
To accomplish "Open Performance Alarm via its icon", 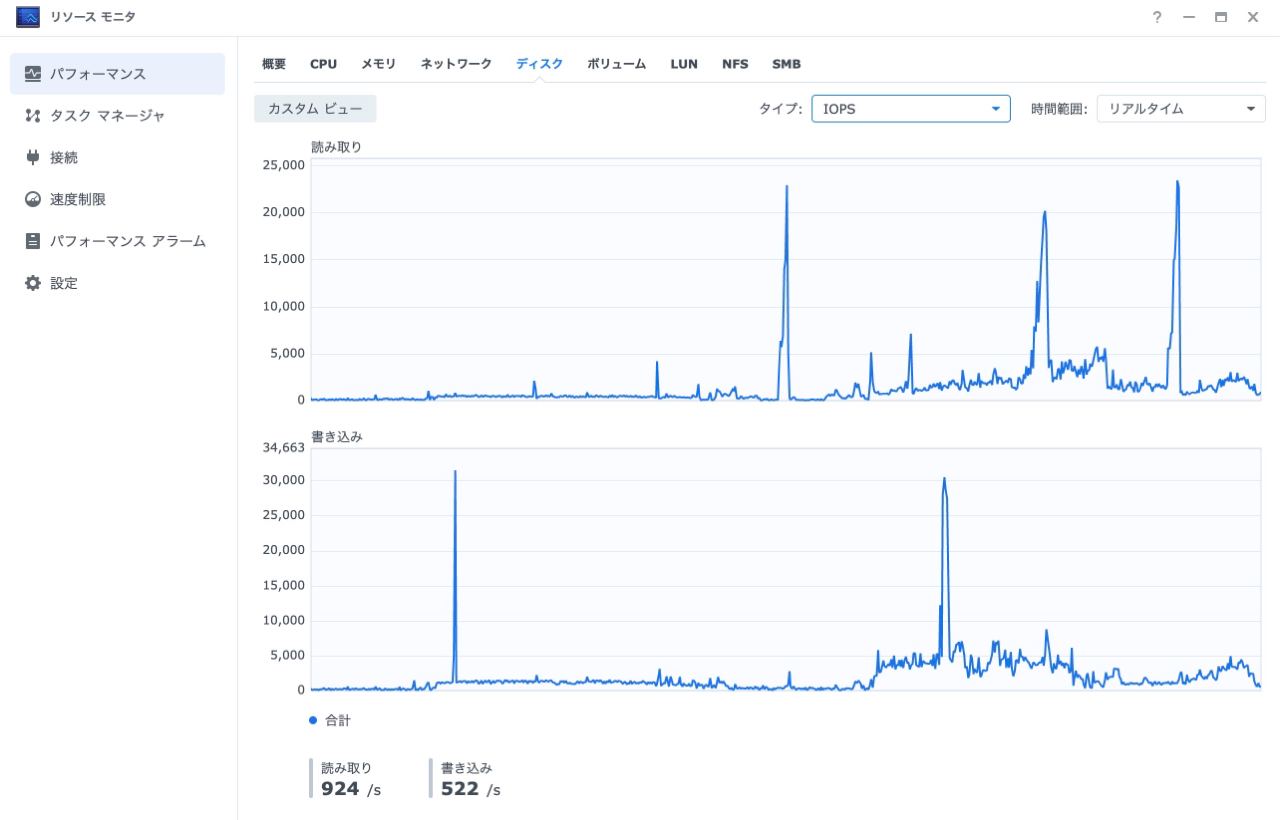I will click(33, 241).
